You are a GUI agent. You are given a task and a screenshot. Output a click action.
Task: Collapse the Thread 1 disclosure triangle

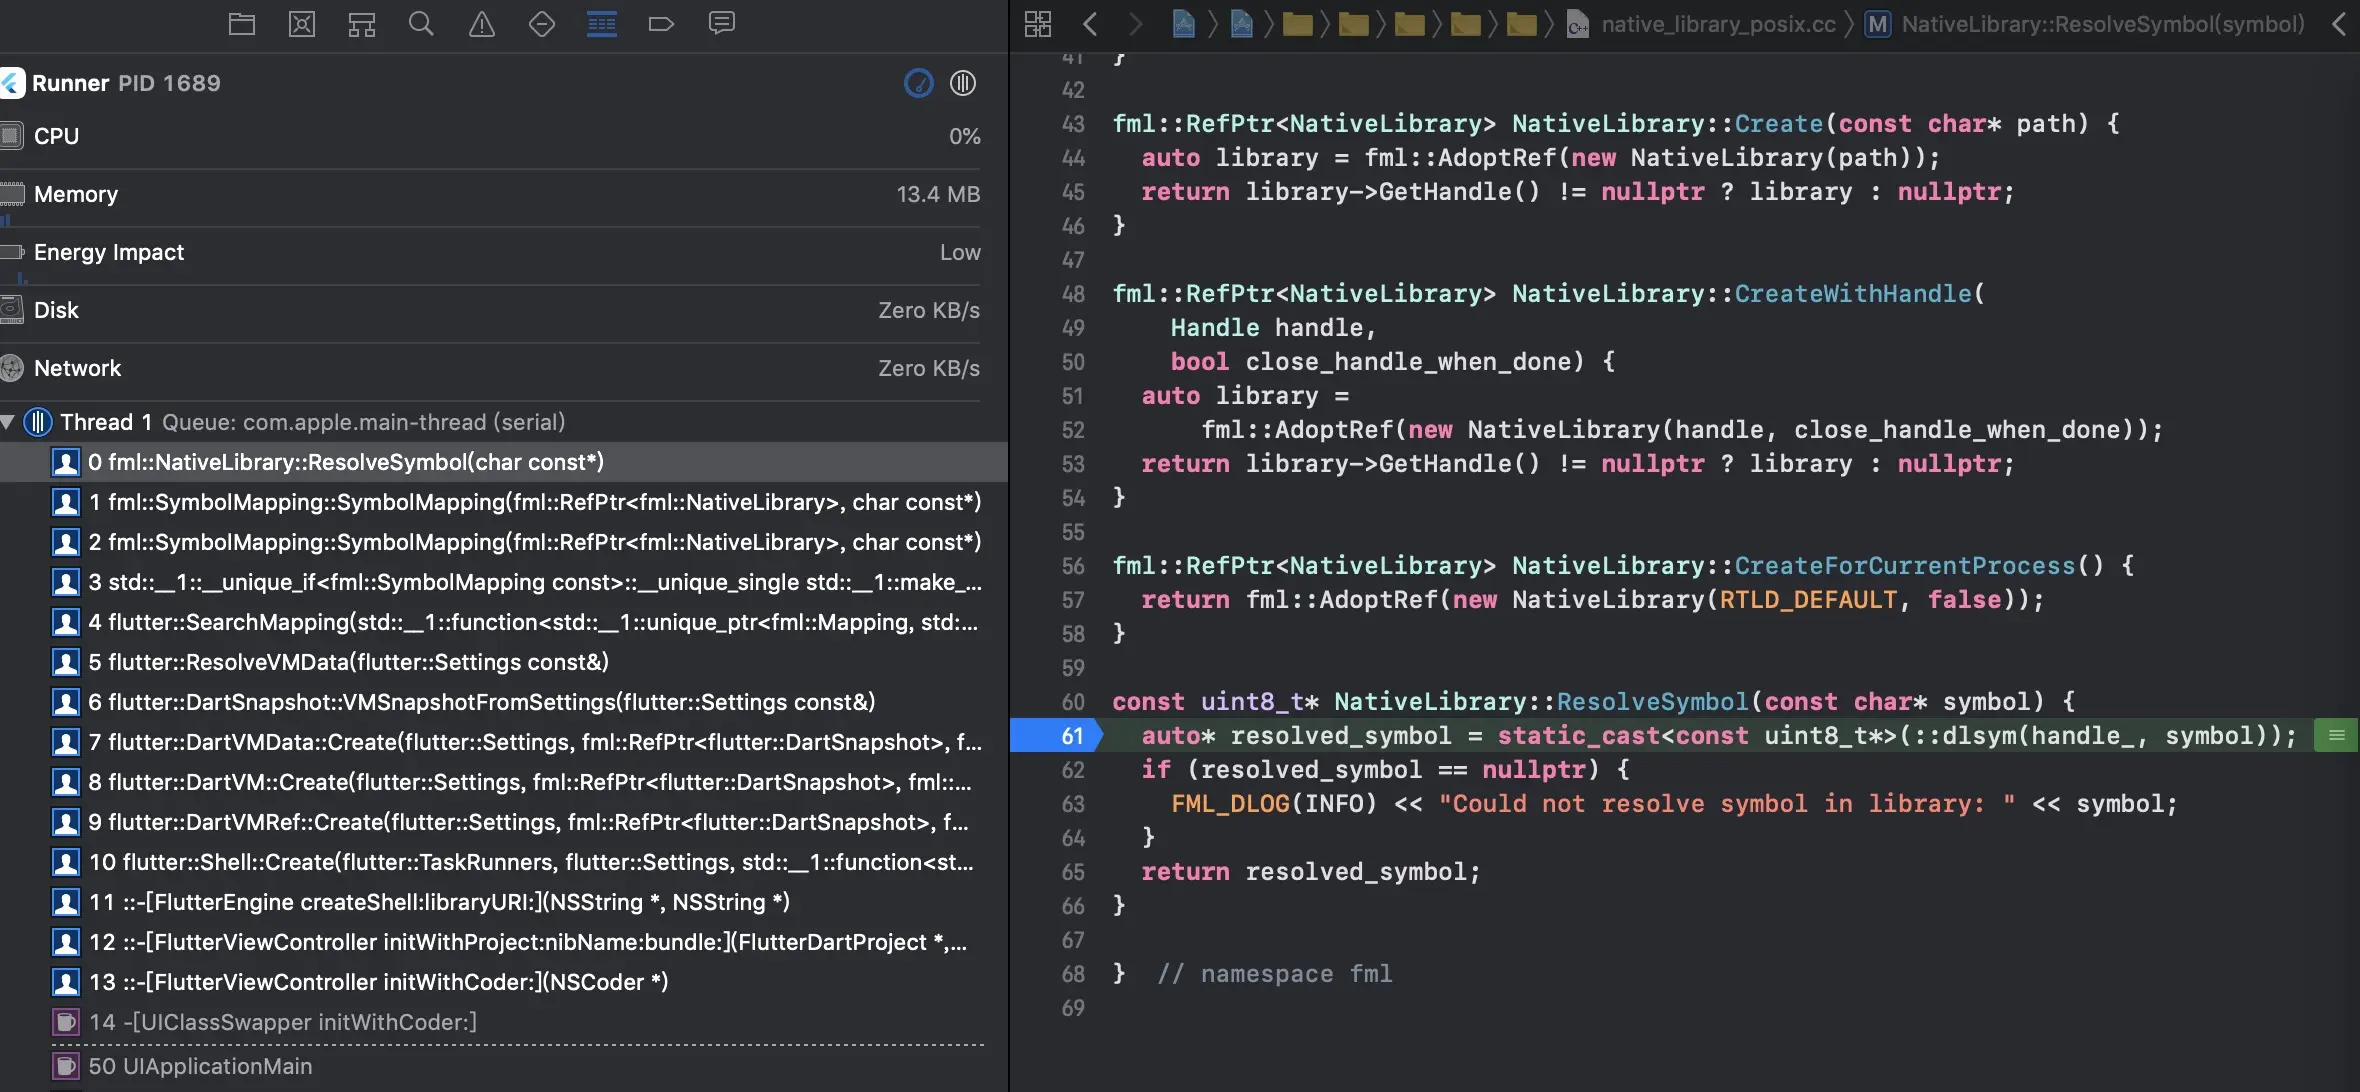(x=8, y=422)
